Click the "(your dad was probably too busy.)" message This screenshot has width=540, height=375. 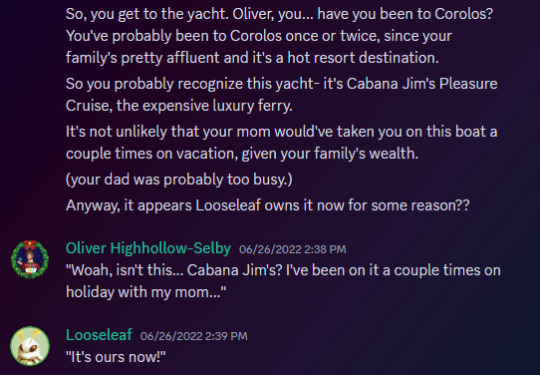pyautogui.click(x=179, y=179)
